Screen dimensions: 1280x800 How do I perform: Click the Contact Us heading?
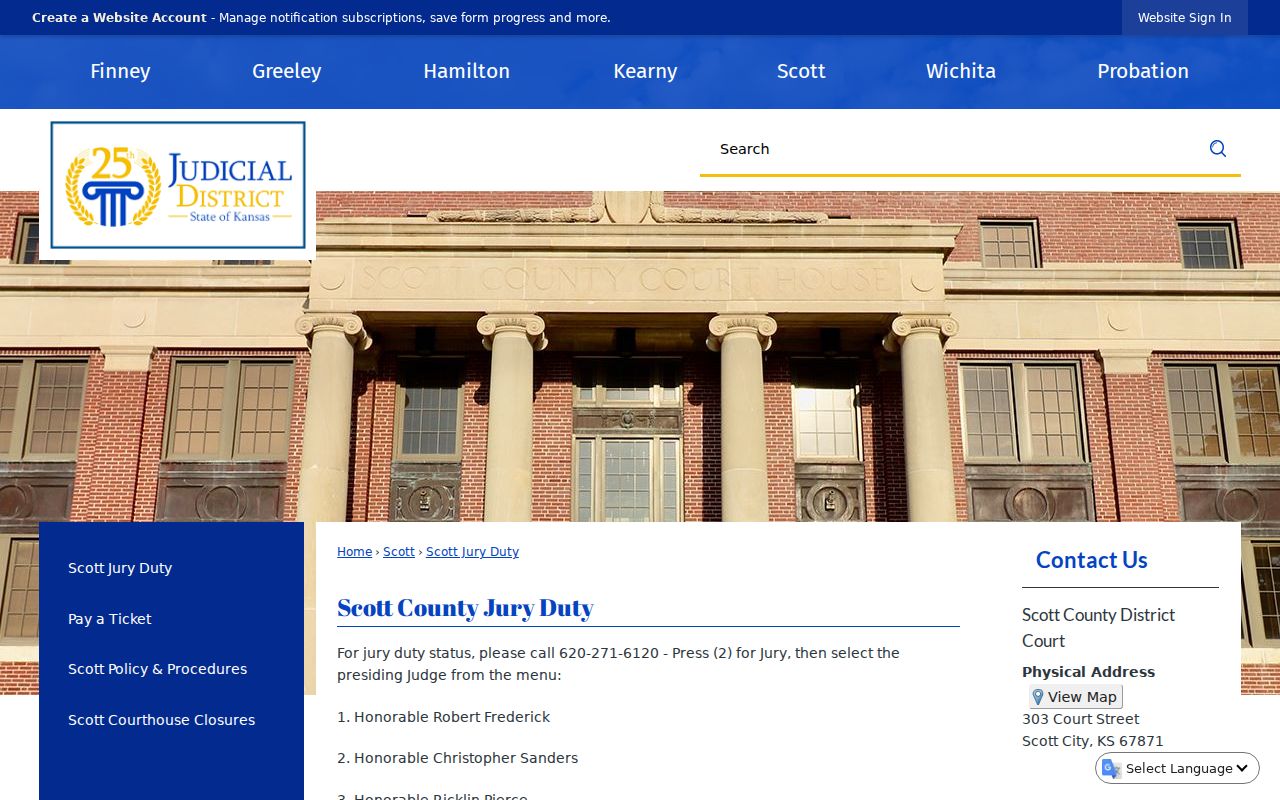point(1092,560)
